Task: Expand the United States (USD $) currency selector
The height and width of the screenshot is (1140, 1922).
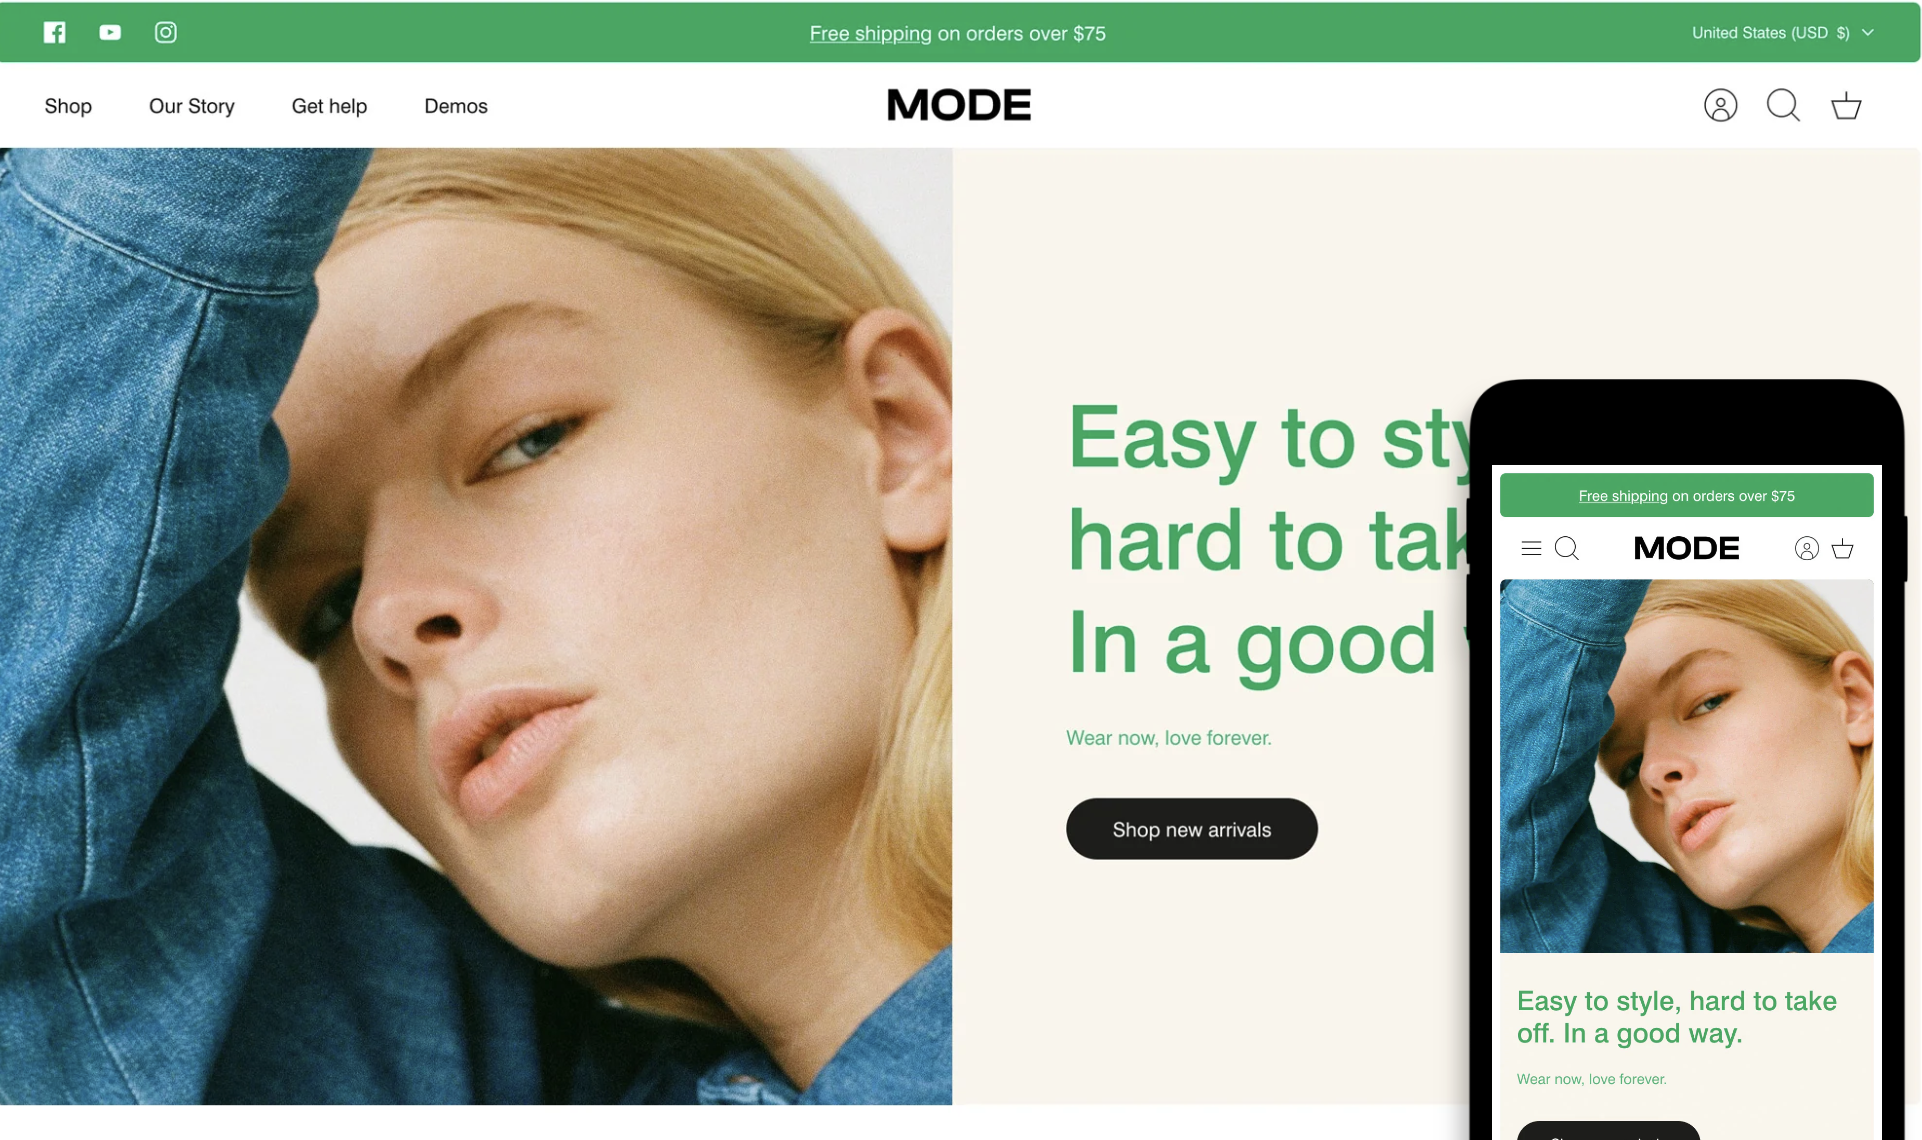Action: click(x=1782, y=33)
